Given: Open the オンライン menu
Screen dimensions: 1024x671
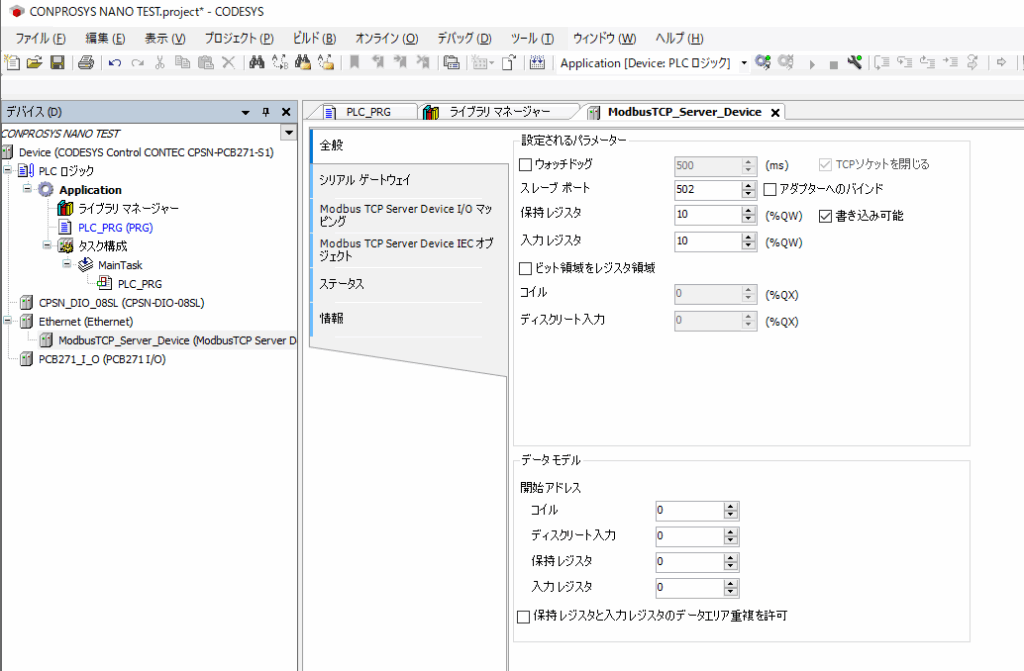Looking at the screenshot, I should tap(387, 39).
